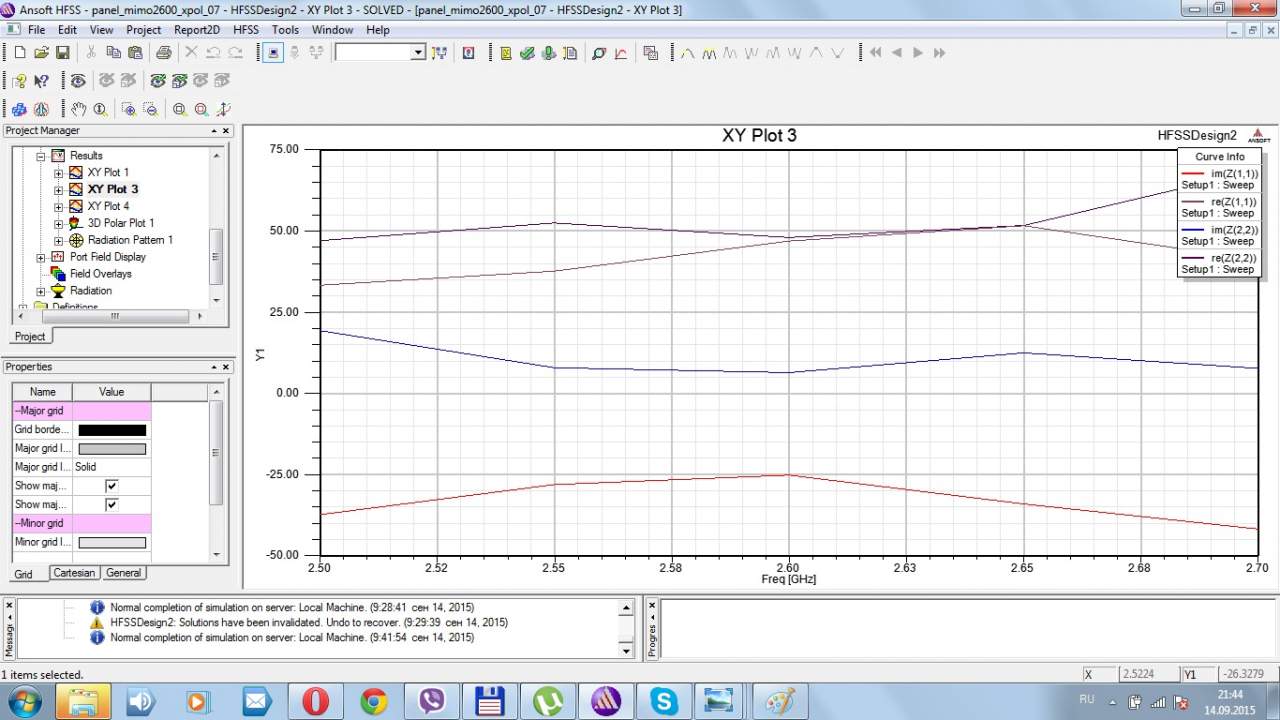The height and width of the screenshot is (720, 1280).
Task: Select XY Plot 4 in the project tree
Action: coord(108,206)
